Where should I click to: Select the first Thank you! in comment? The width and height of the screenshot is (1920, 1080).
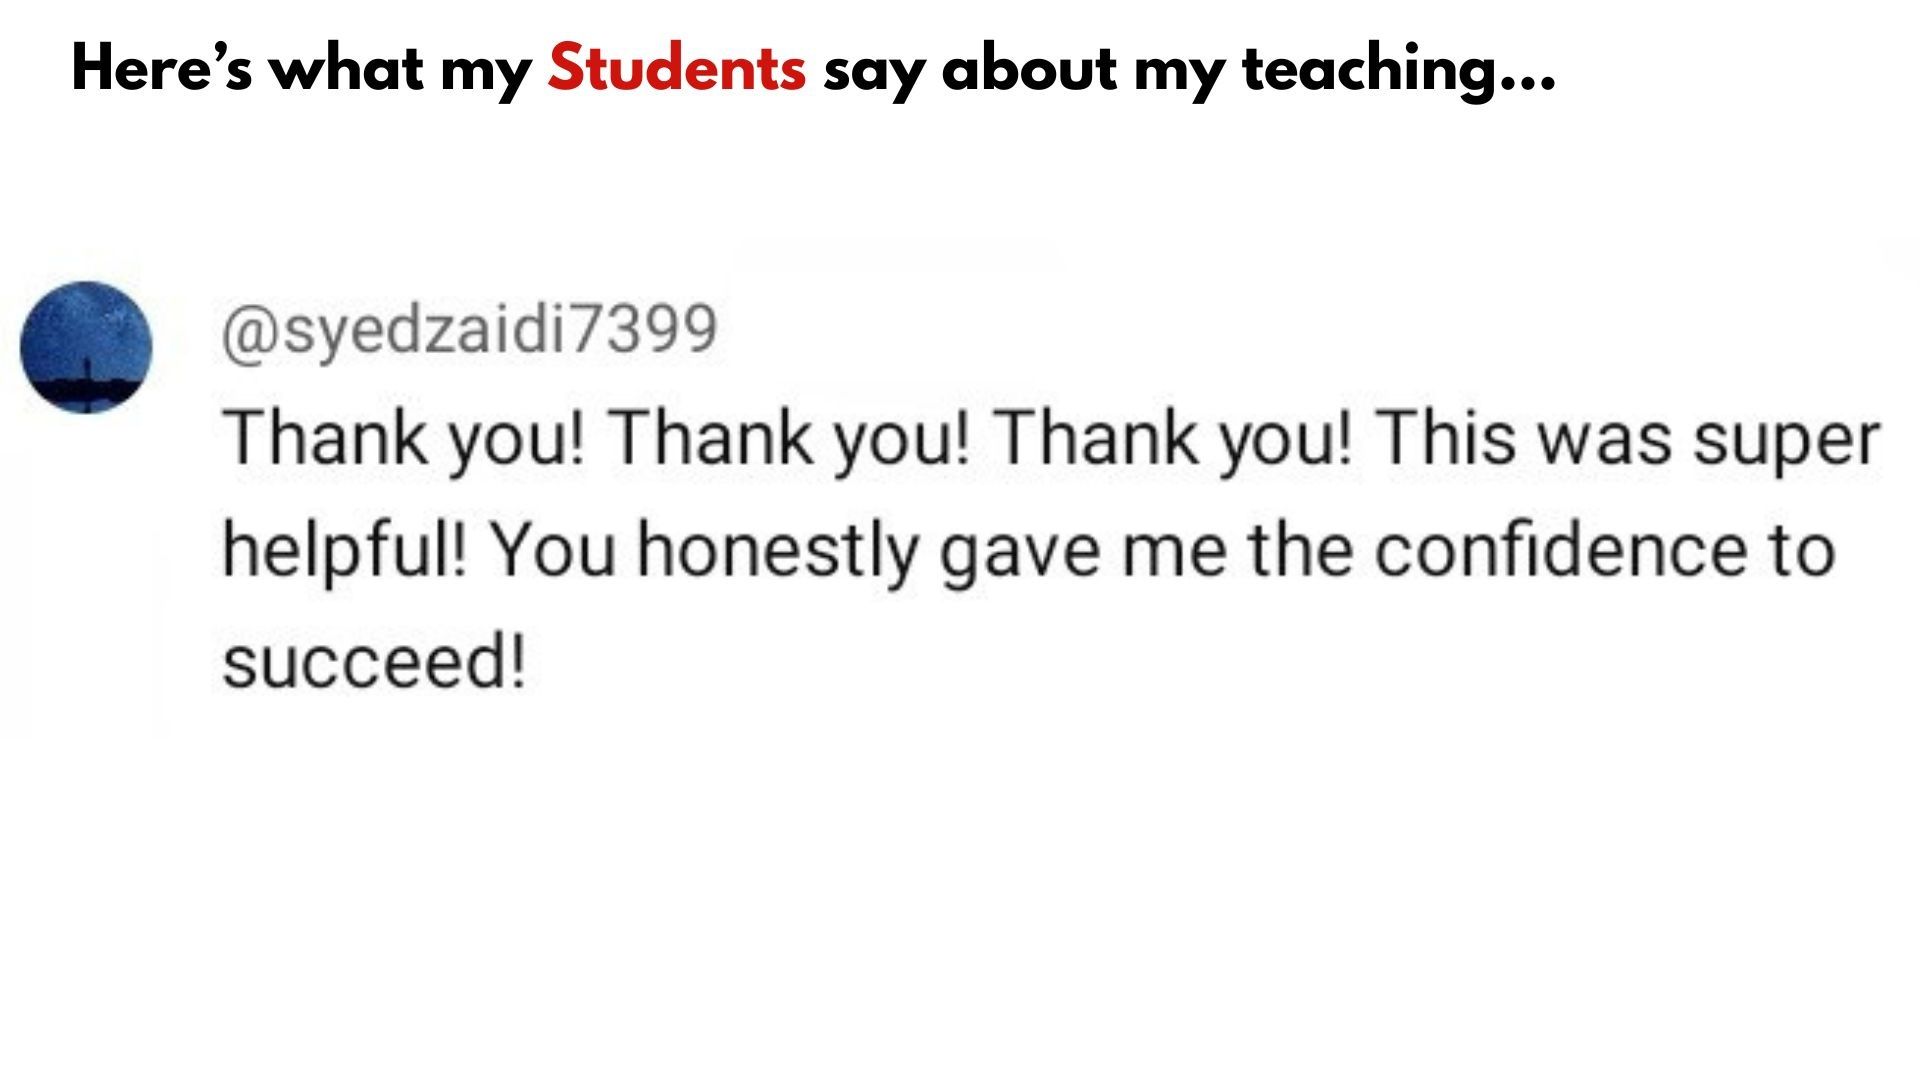(403, 439)
